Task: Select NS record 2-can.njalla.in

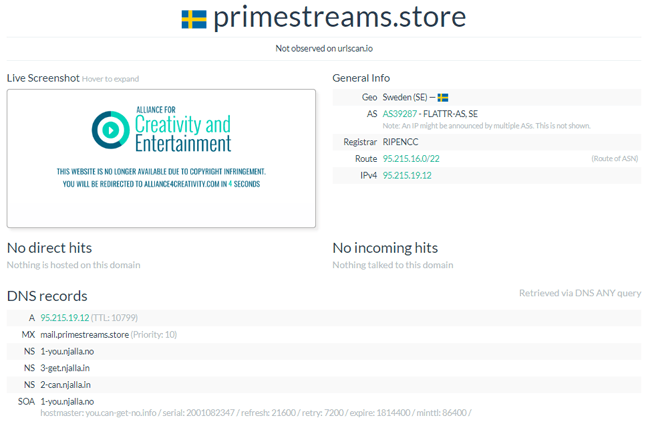Action: coord(65,385)
